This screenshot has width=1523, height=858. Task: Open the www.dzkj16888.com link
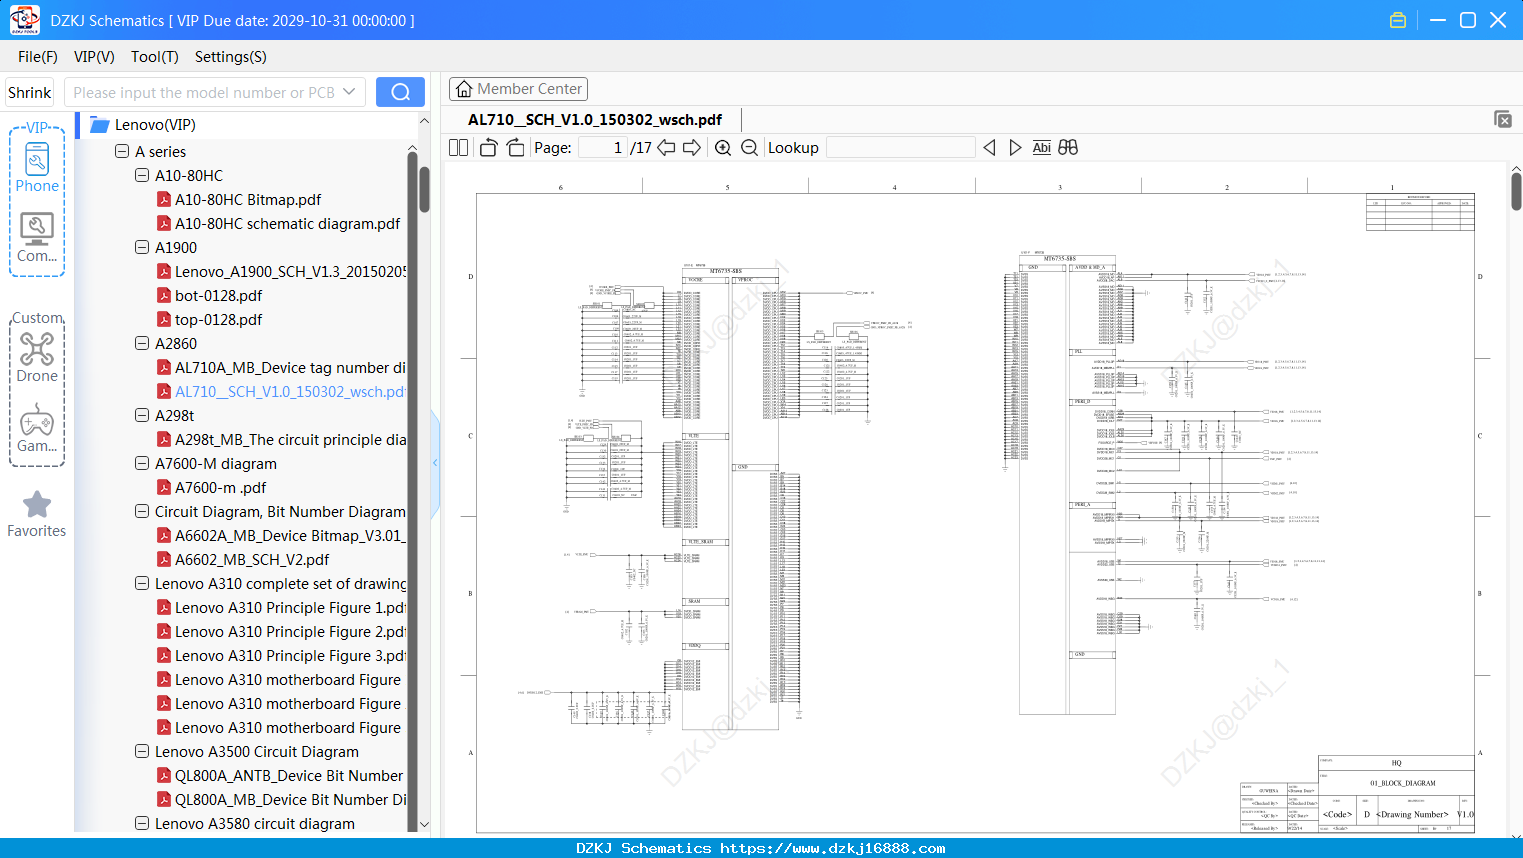coord(832,848)
